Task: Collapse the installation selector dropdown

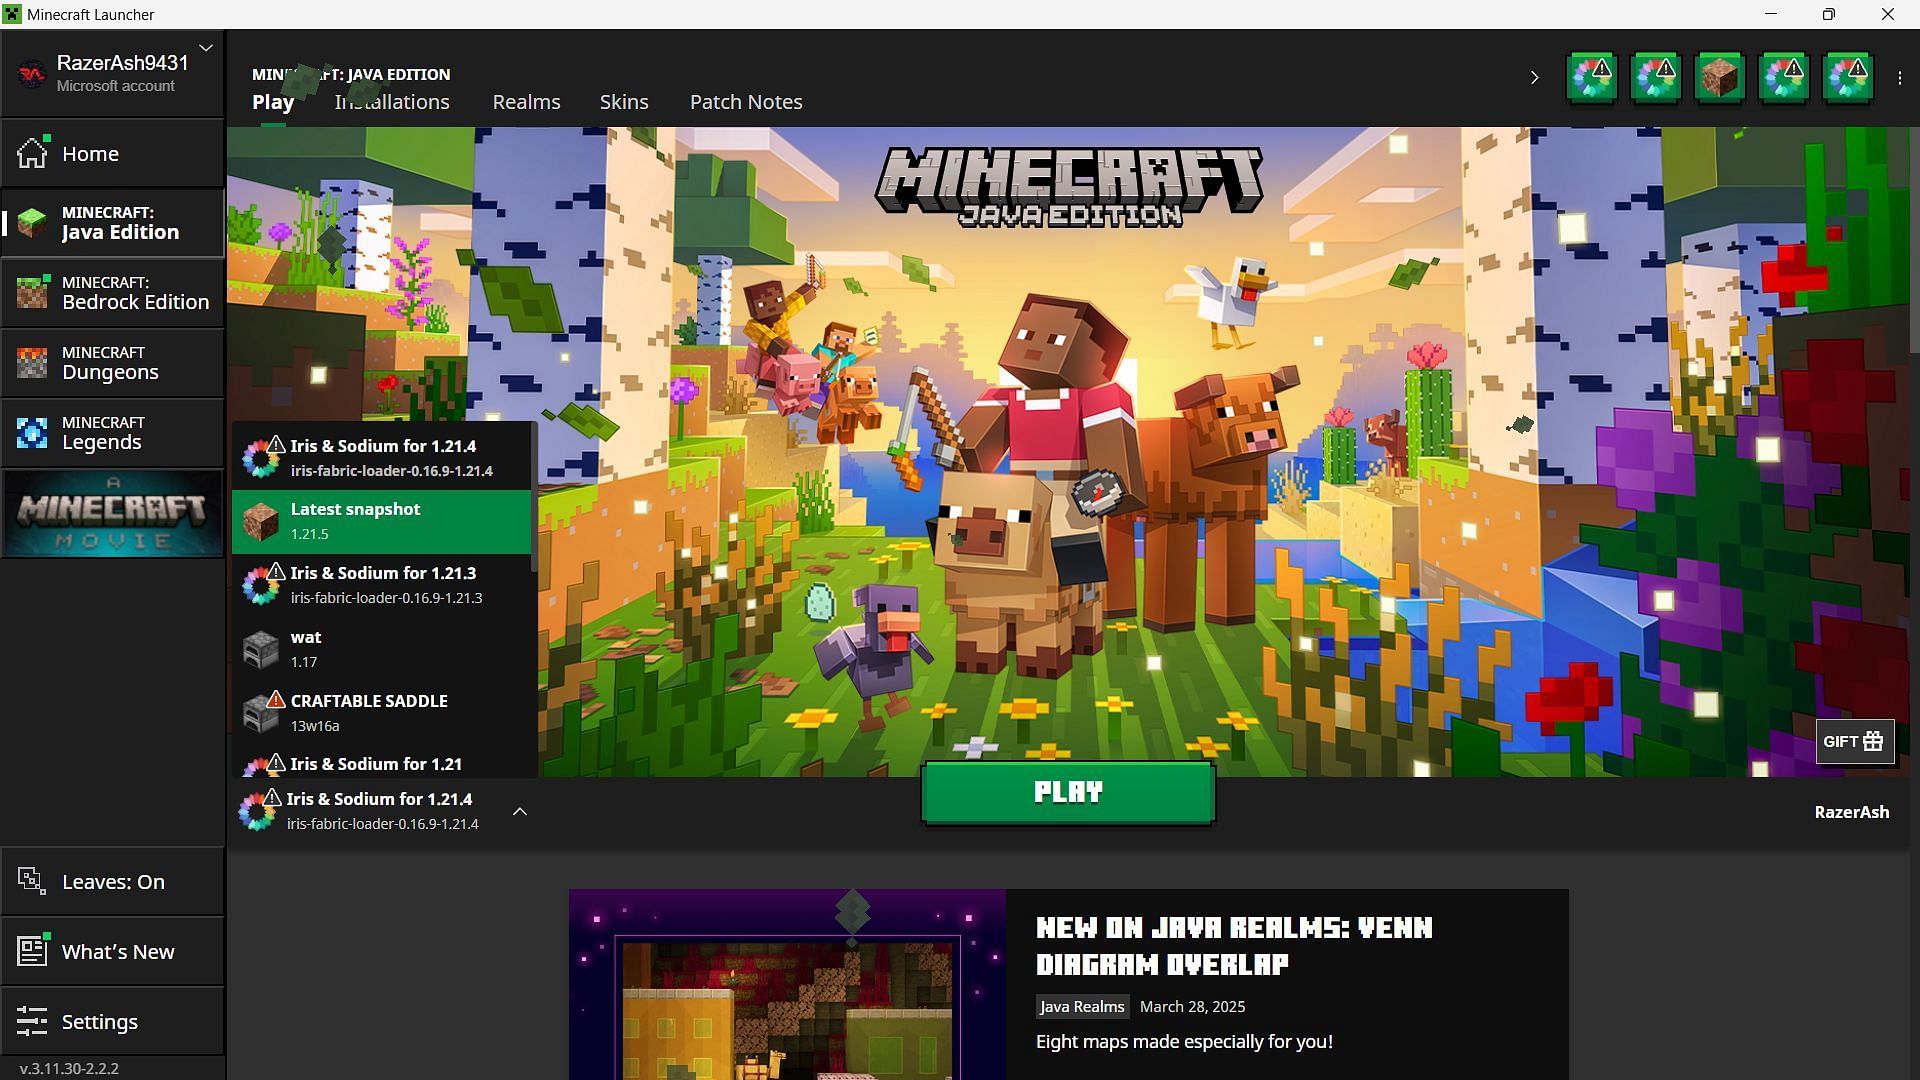Action: coord(520,811)
